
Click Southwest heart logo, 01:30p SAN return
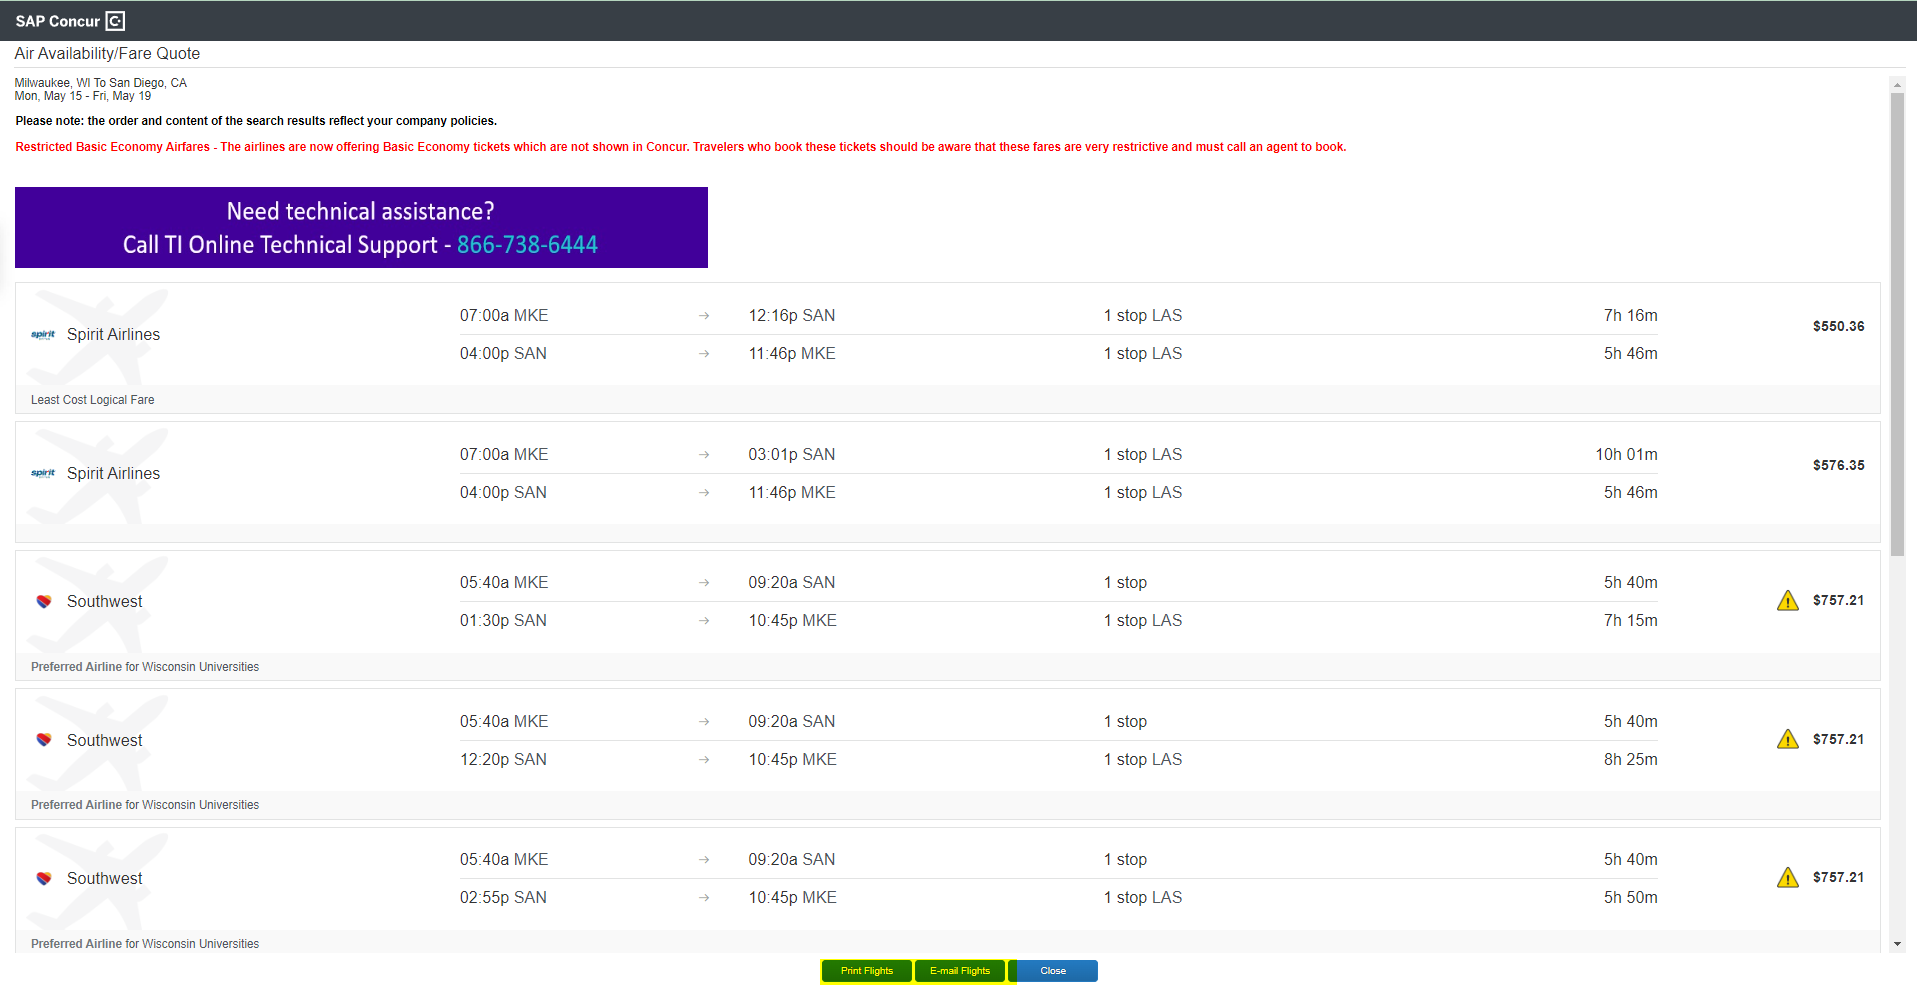click(44, 602)
